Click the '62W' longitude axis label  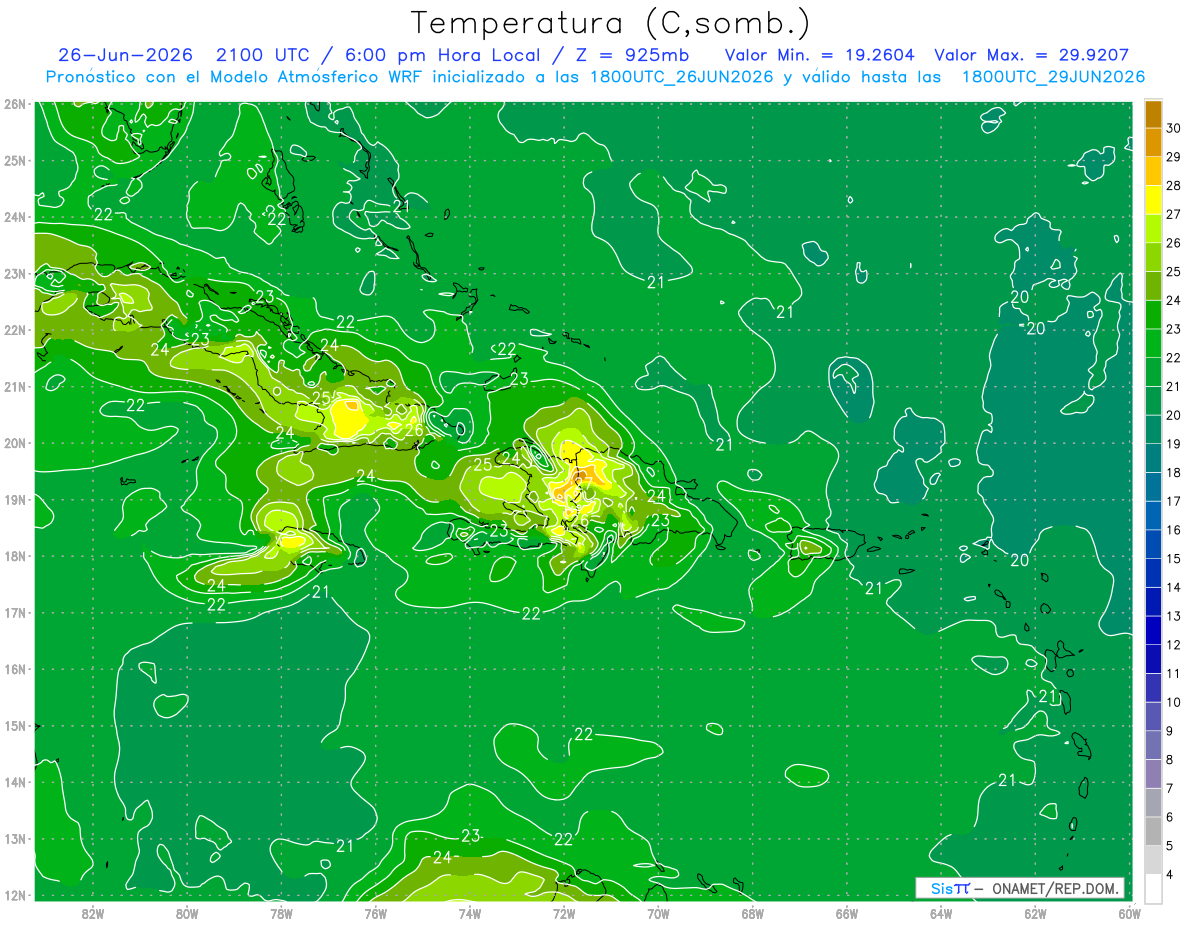click(1035, 913)
